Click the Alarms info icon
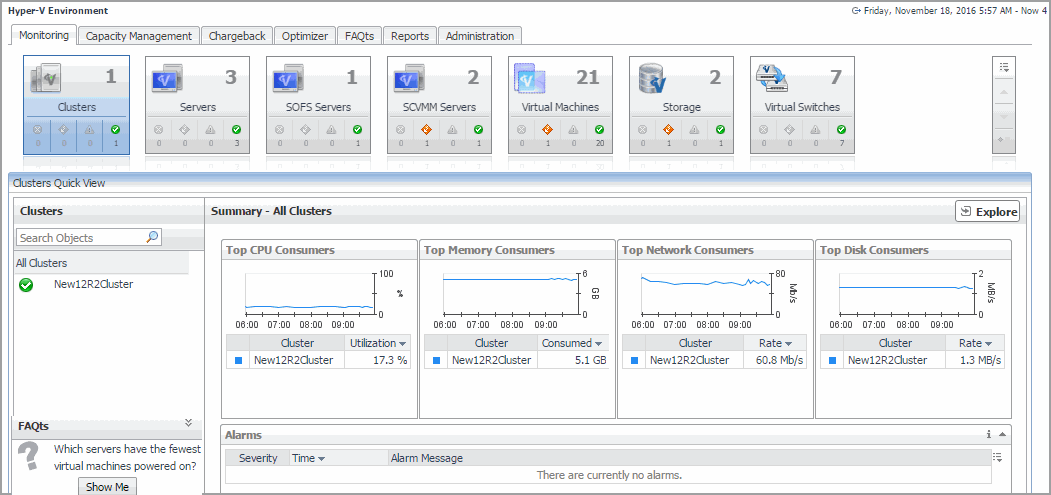 (x=989, y=434)
